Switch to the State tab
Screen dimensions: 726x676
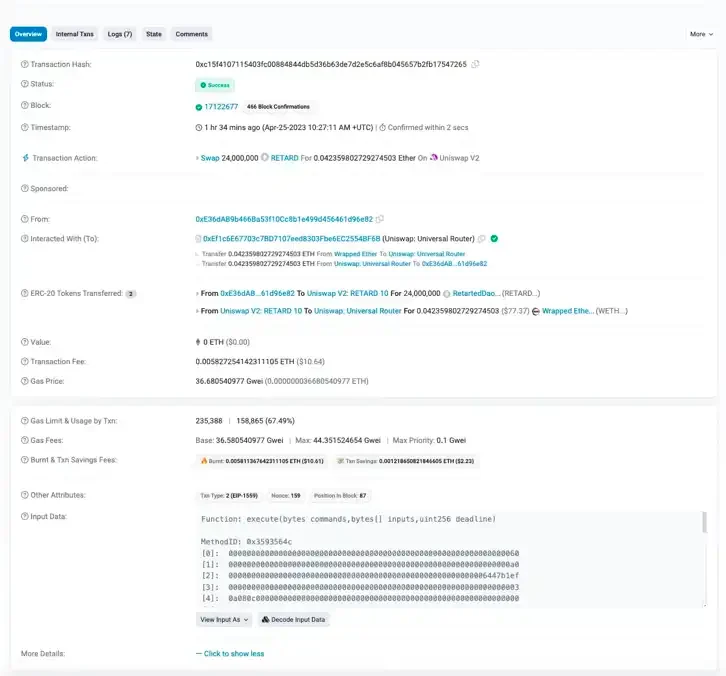[154, 34]
